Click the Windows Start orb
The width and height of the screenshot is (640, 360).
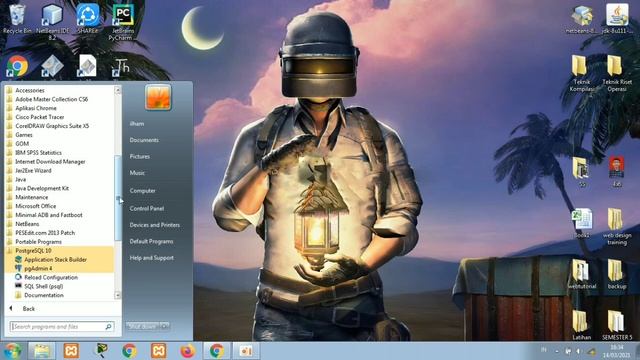13,351
